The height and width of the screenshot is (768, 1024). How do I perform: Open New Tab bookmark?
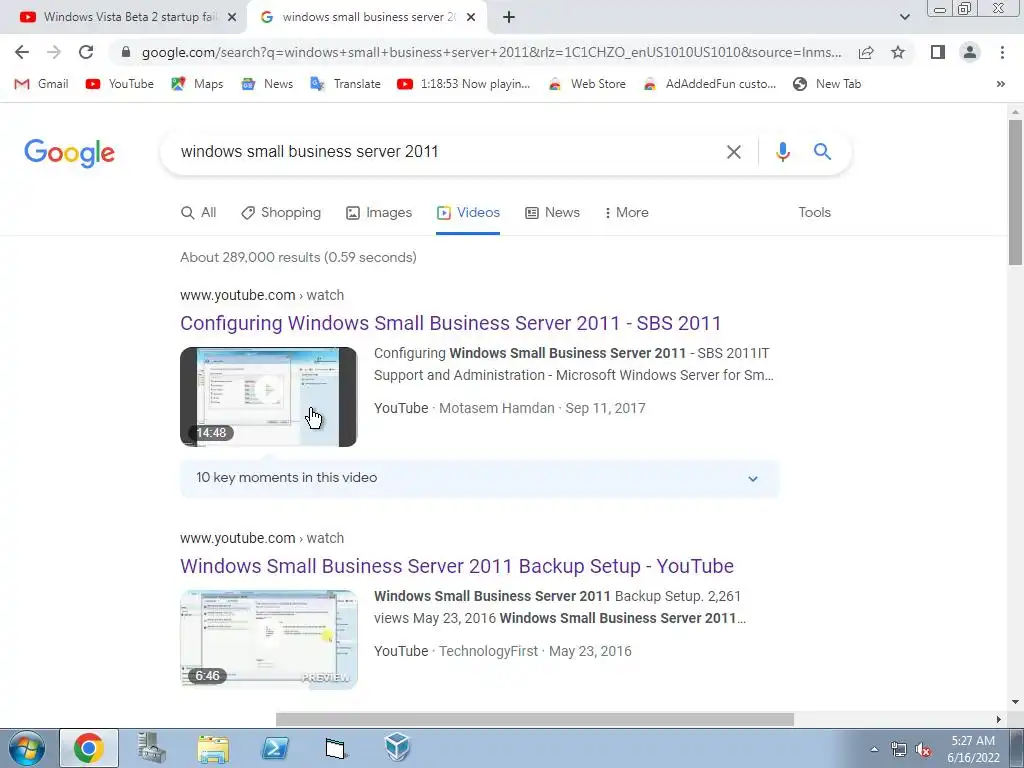pyautogui.click(x=827, y=84)
